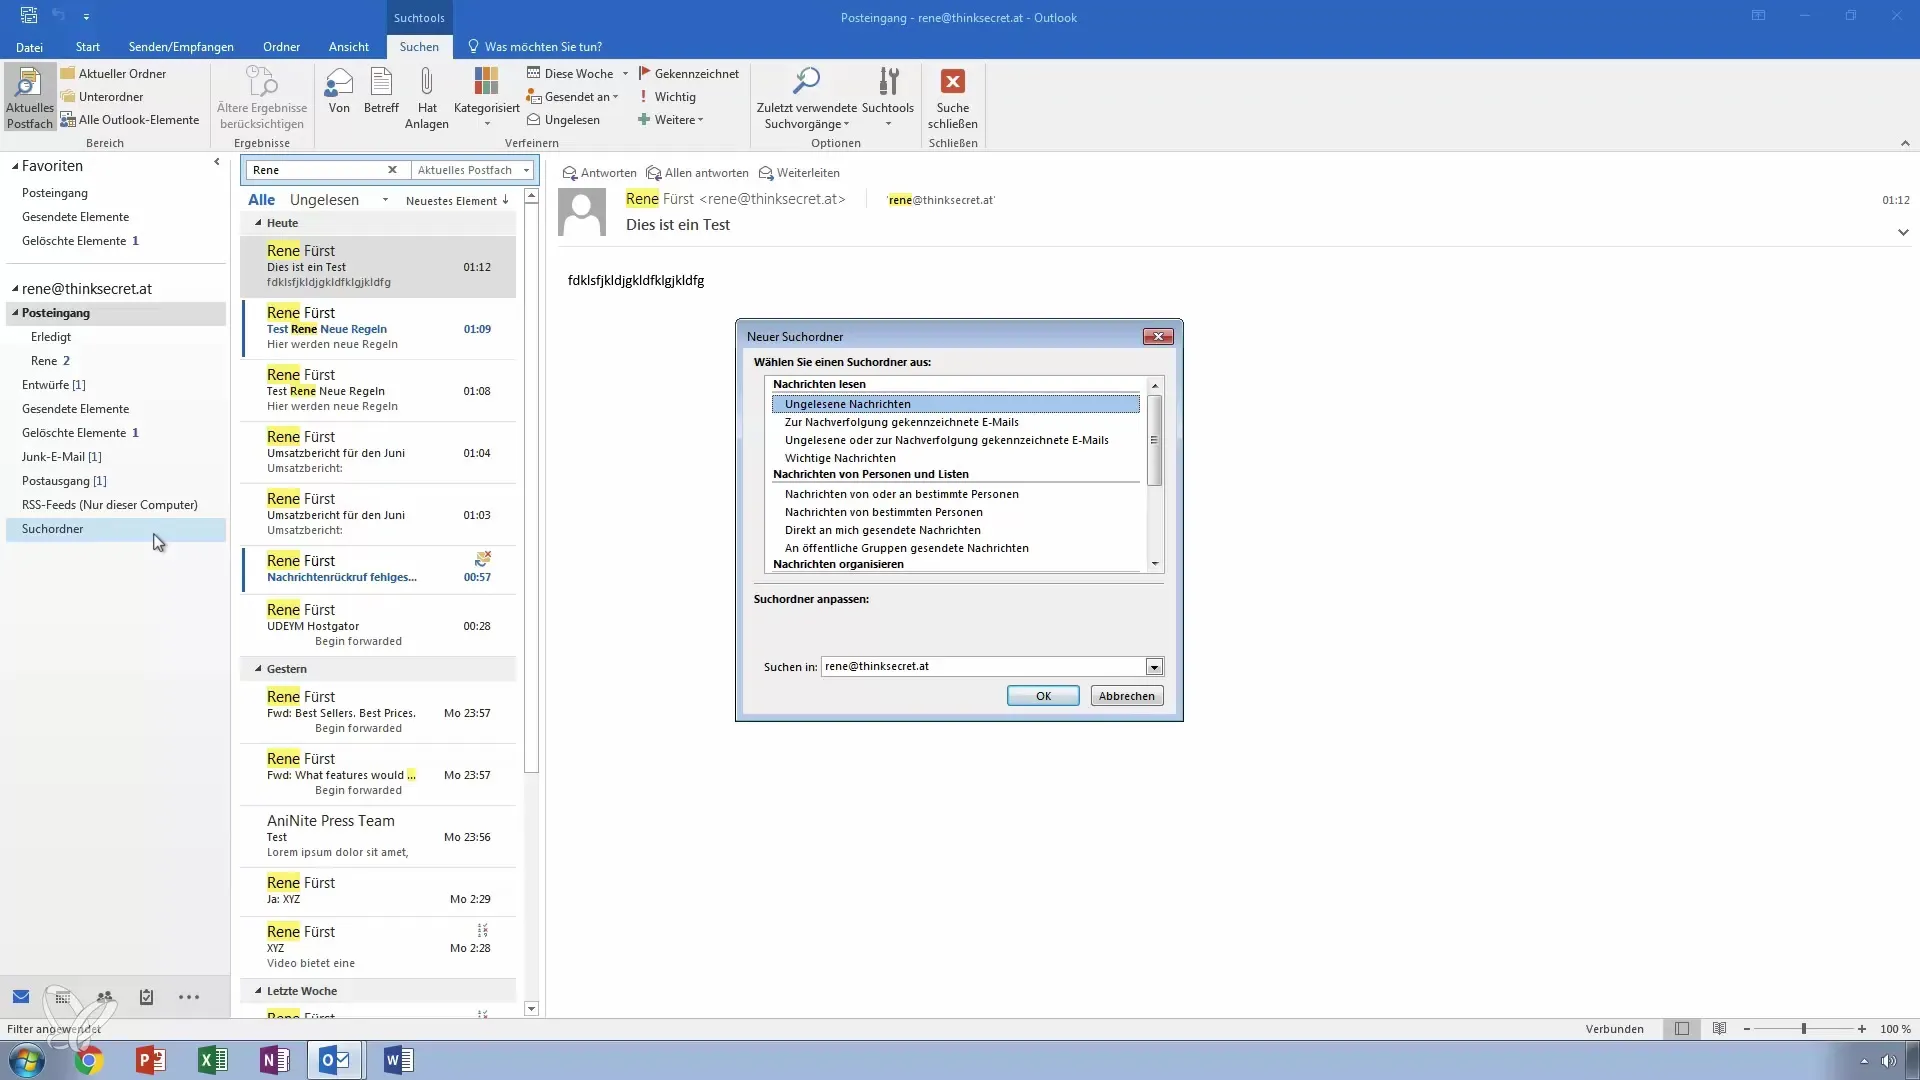The width and height of the screenshot is (1920, 1080).
Task: Collapse the ribbon arrow
Action: pos(1905,144)
